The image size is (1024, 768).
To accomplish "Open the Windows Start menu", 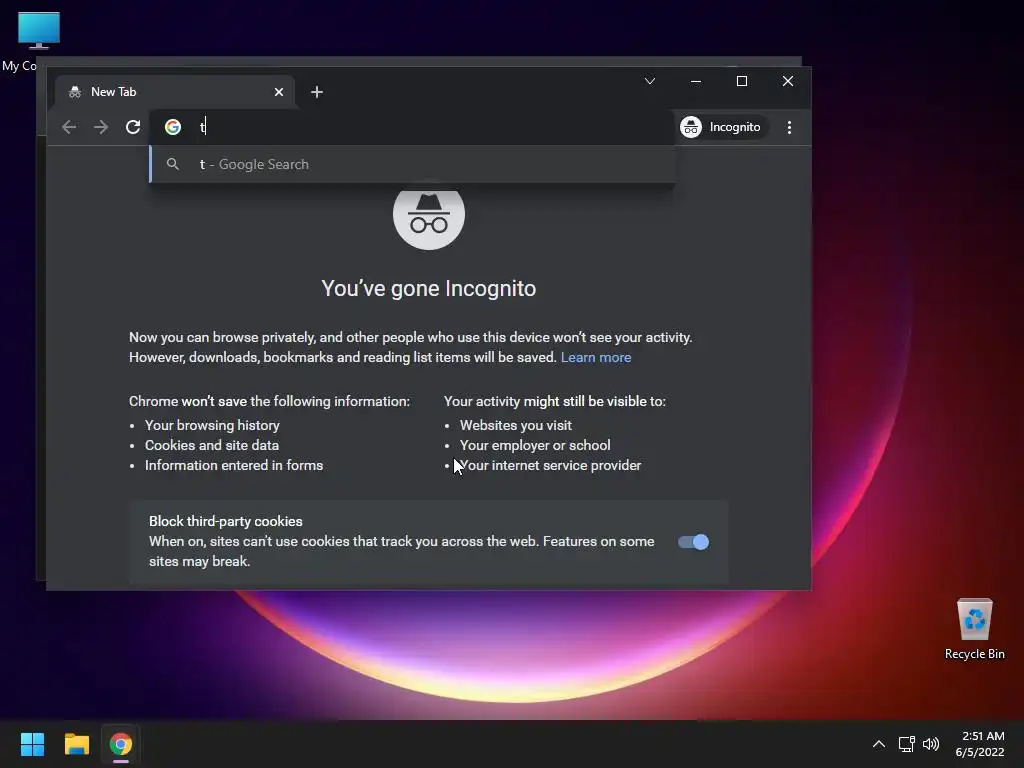I will (32, 744).
